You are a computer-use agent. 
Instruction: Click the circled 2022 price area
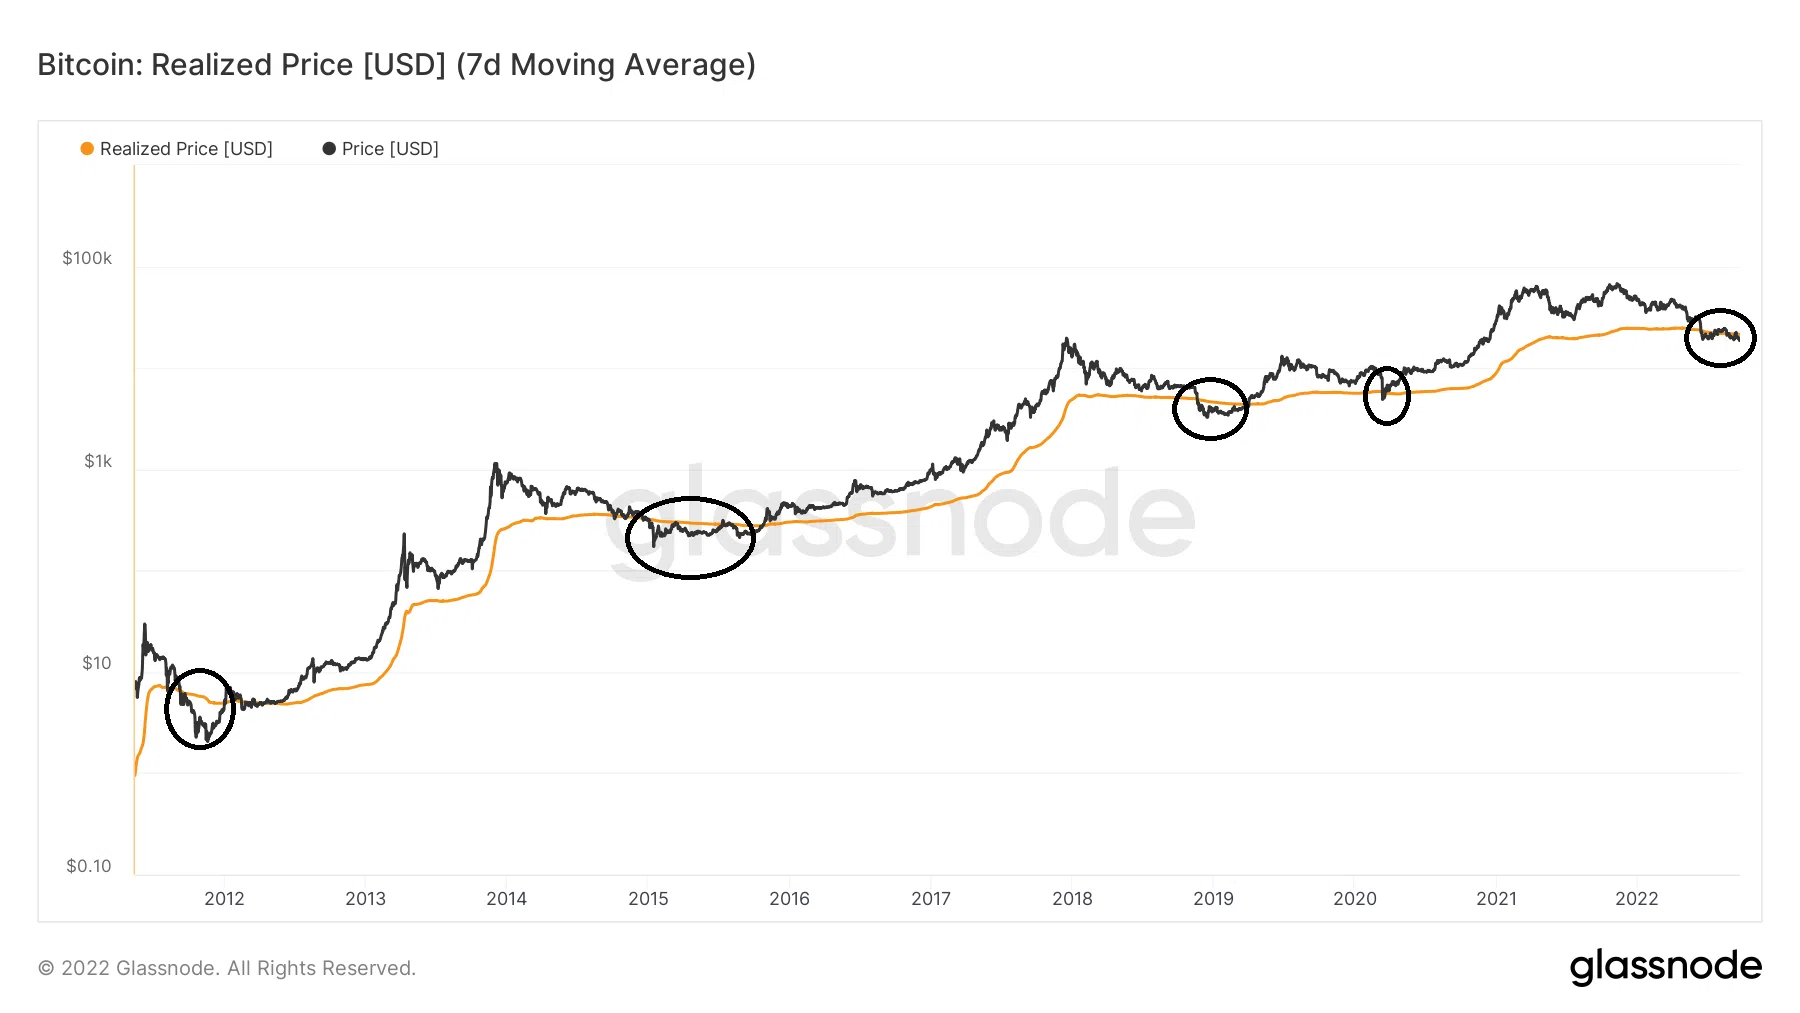[1720, 338]
